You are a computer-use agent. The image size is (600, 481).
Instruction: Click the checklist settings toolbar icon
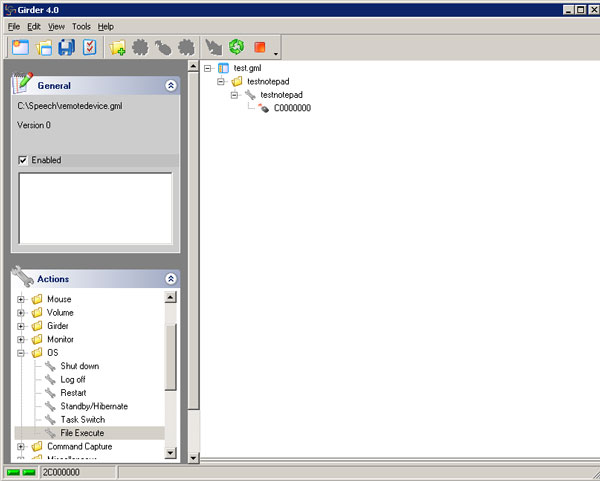90,47
